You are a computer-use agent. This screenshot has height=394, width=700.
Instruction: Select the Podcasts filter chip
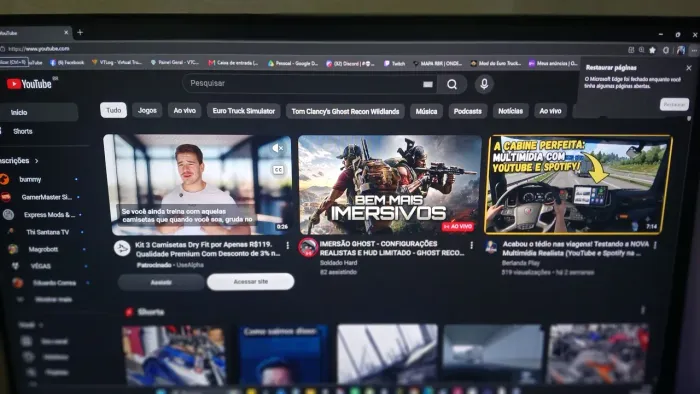click(x=467, y=111)
